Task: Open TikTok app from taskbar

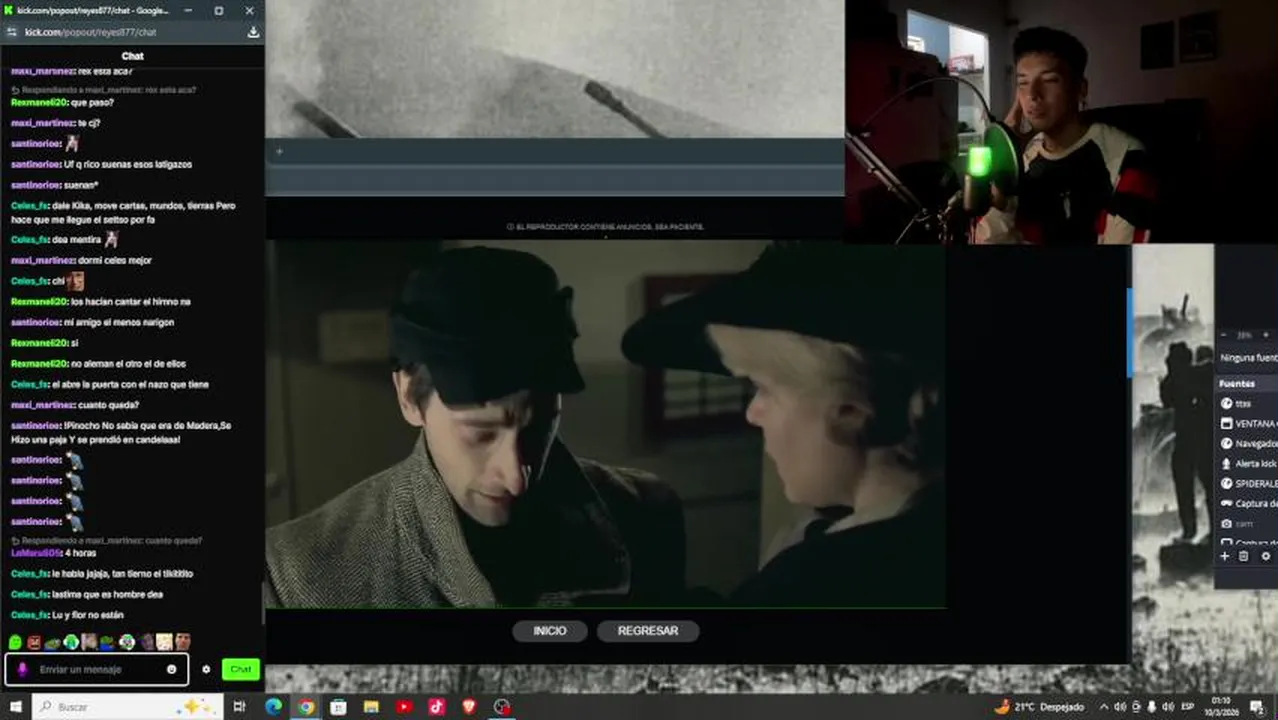Action: (x=437, y=707)
